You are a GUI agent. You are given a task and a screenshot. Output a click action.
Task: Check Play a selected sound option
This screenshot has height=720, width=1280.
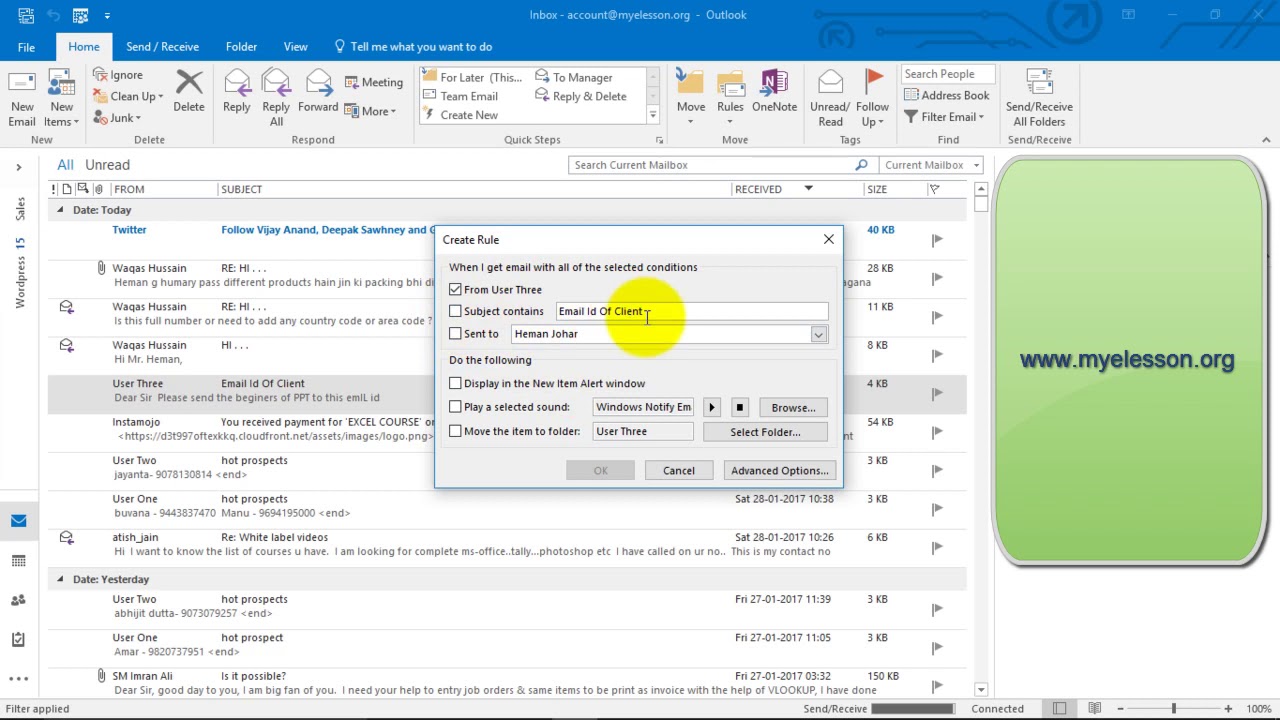pos(455,407)
